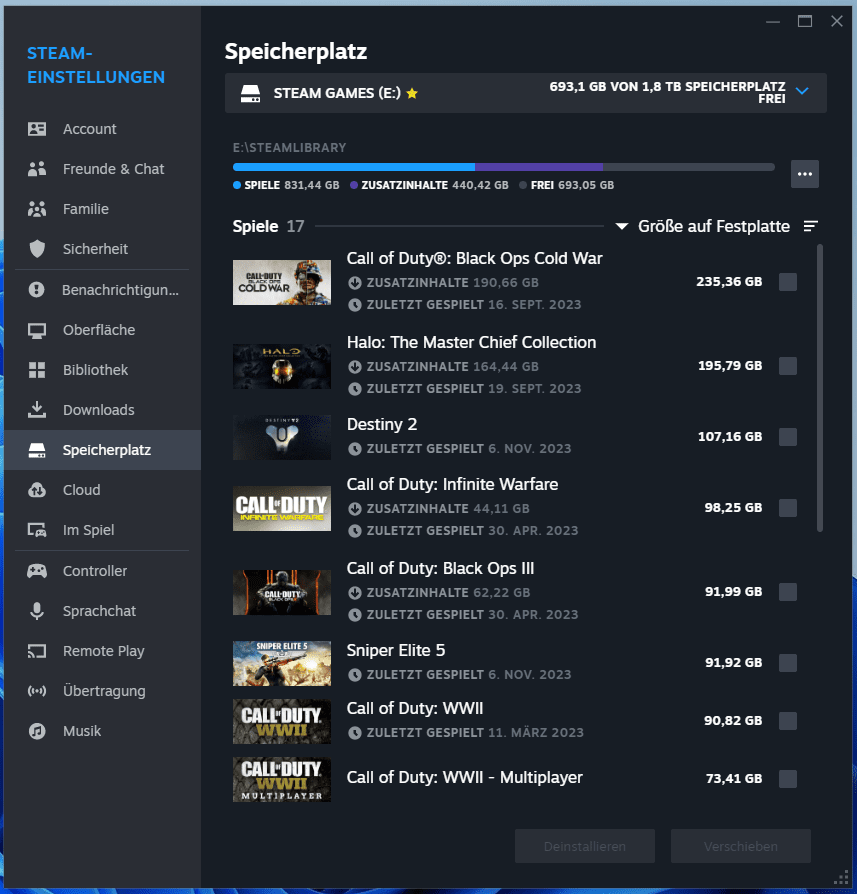Click Black Ops III last-played clock icon
Screen dimensions: 857x894
click(x=355, y=615)
